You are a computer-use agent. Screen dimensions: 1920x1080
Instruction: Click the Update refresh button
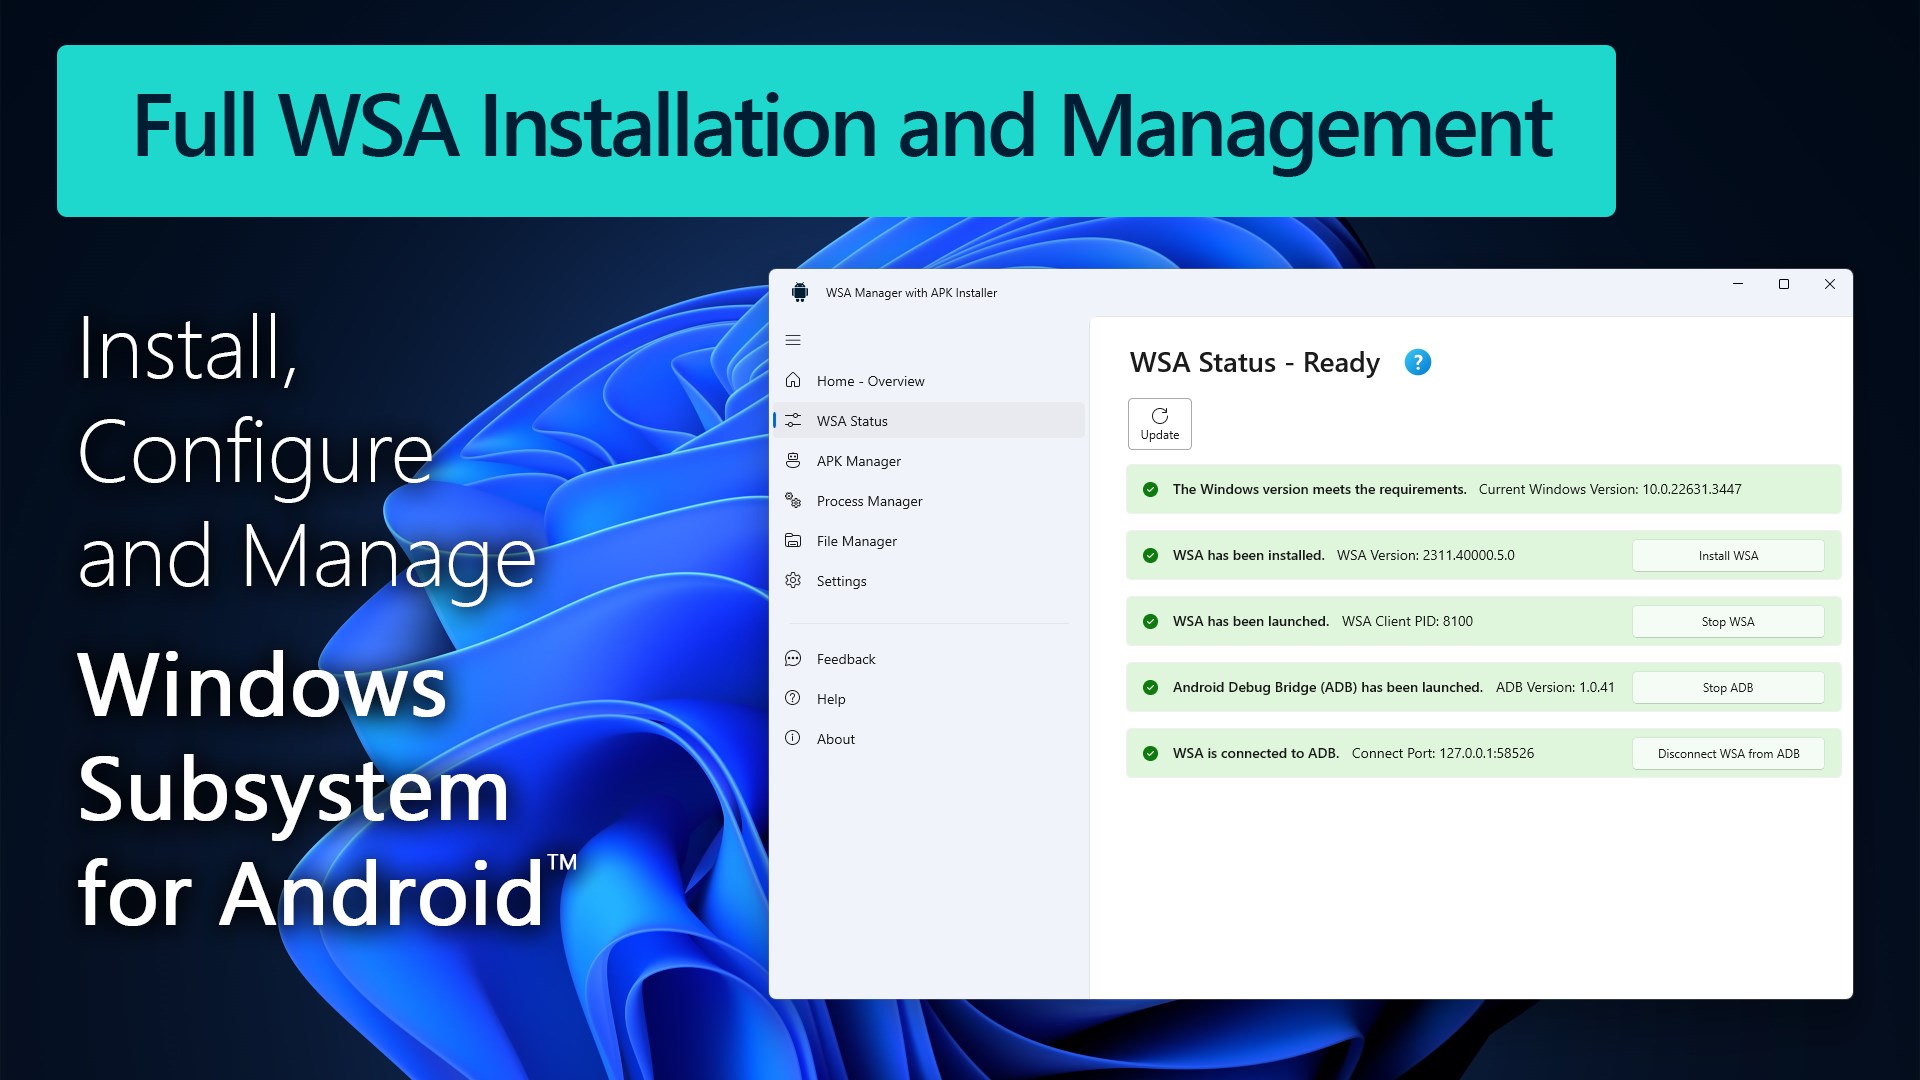1159,424
